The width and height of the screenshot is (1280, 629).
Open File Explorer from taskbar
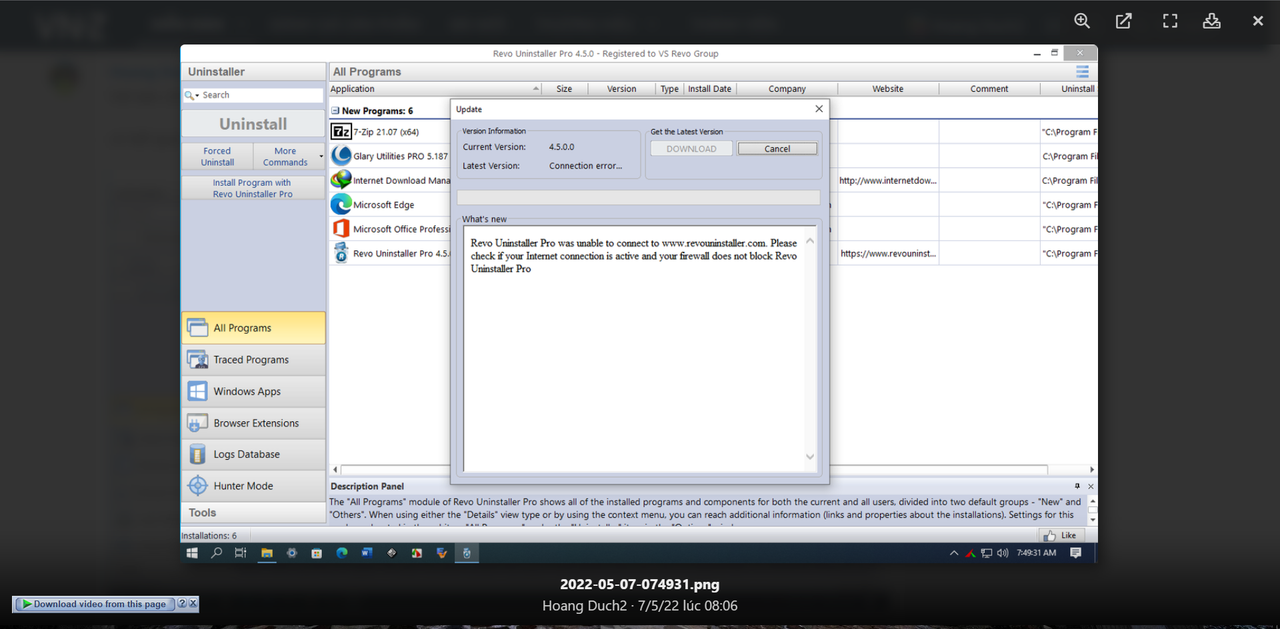click(x=267, y=552)
